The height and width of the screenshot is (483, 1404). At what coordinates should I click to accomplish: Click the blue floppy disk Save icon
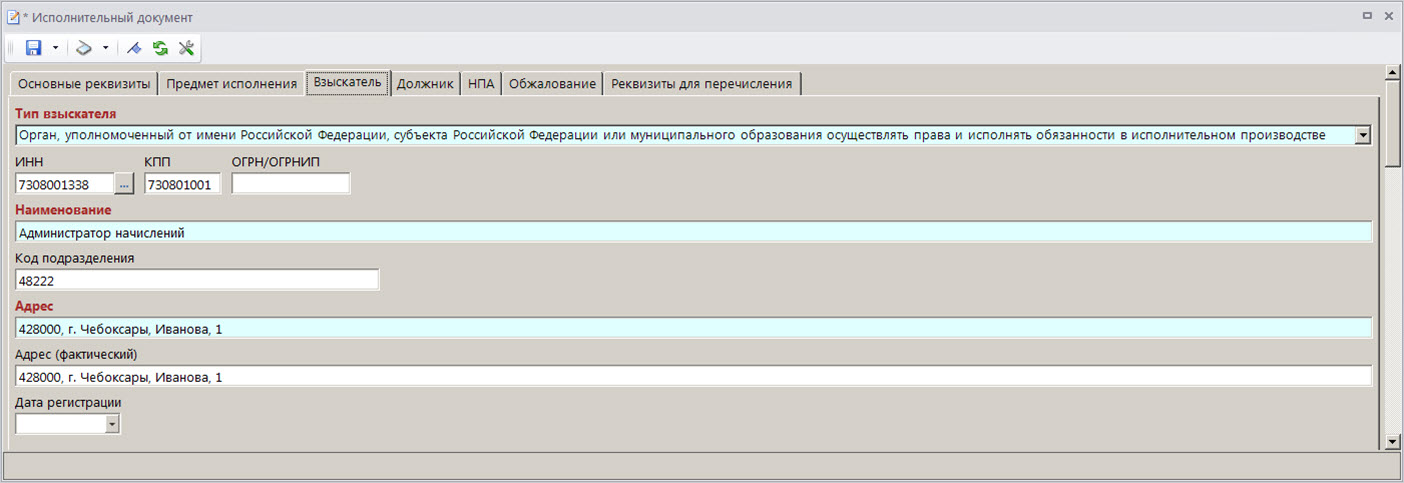(33, 48)
